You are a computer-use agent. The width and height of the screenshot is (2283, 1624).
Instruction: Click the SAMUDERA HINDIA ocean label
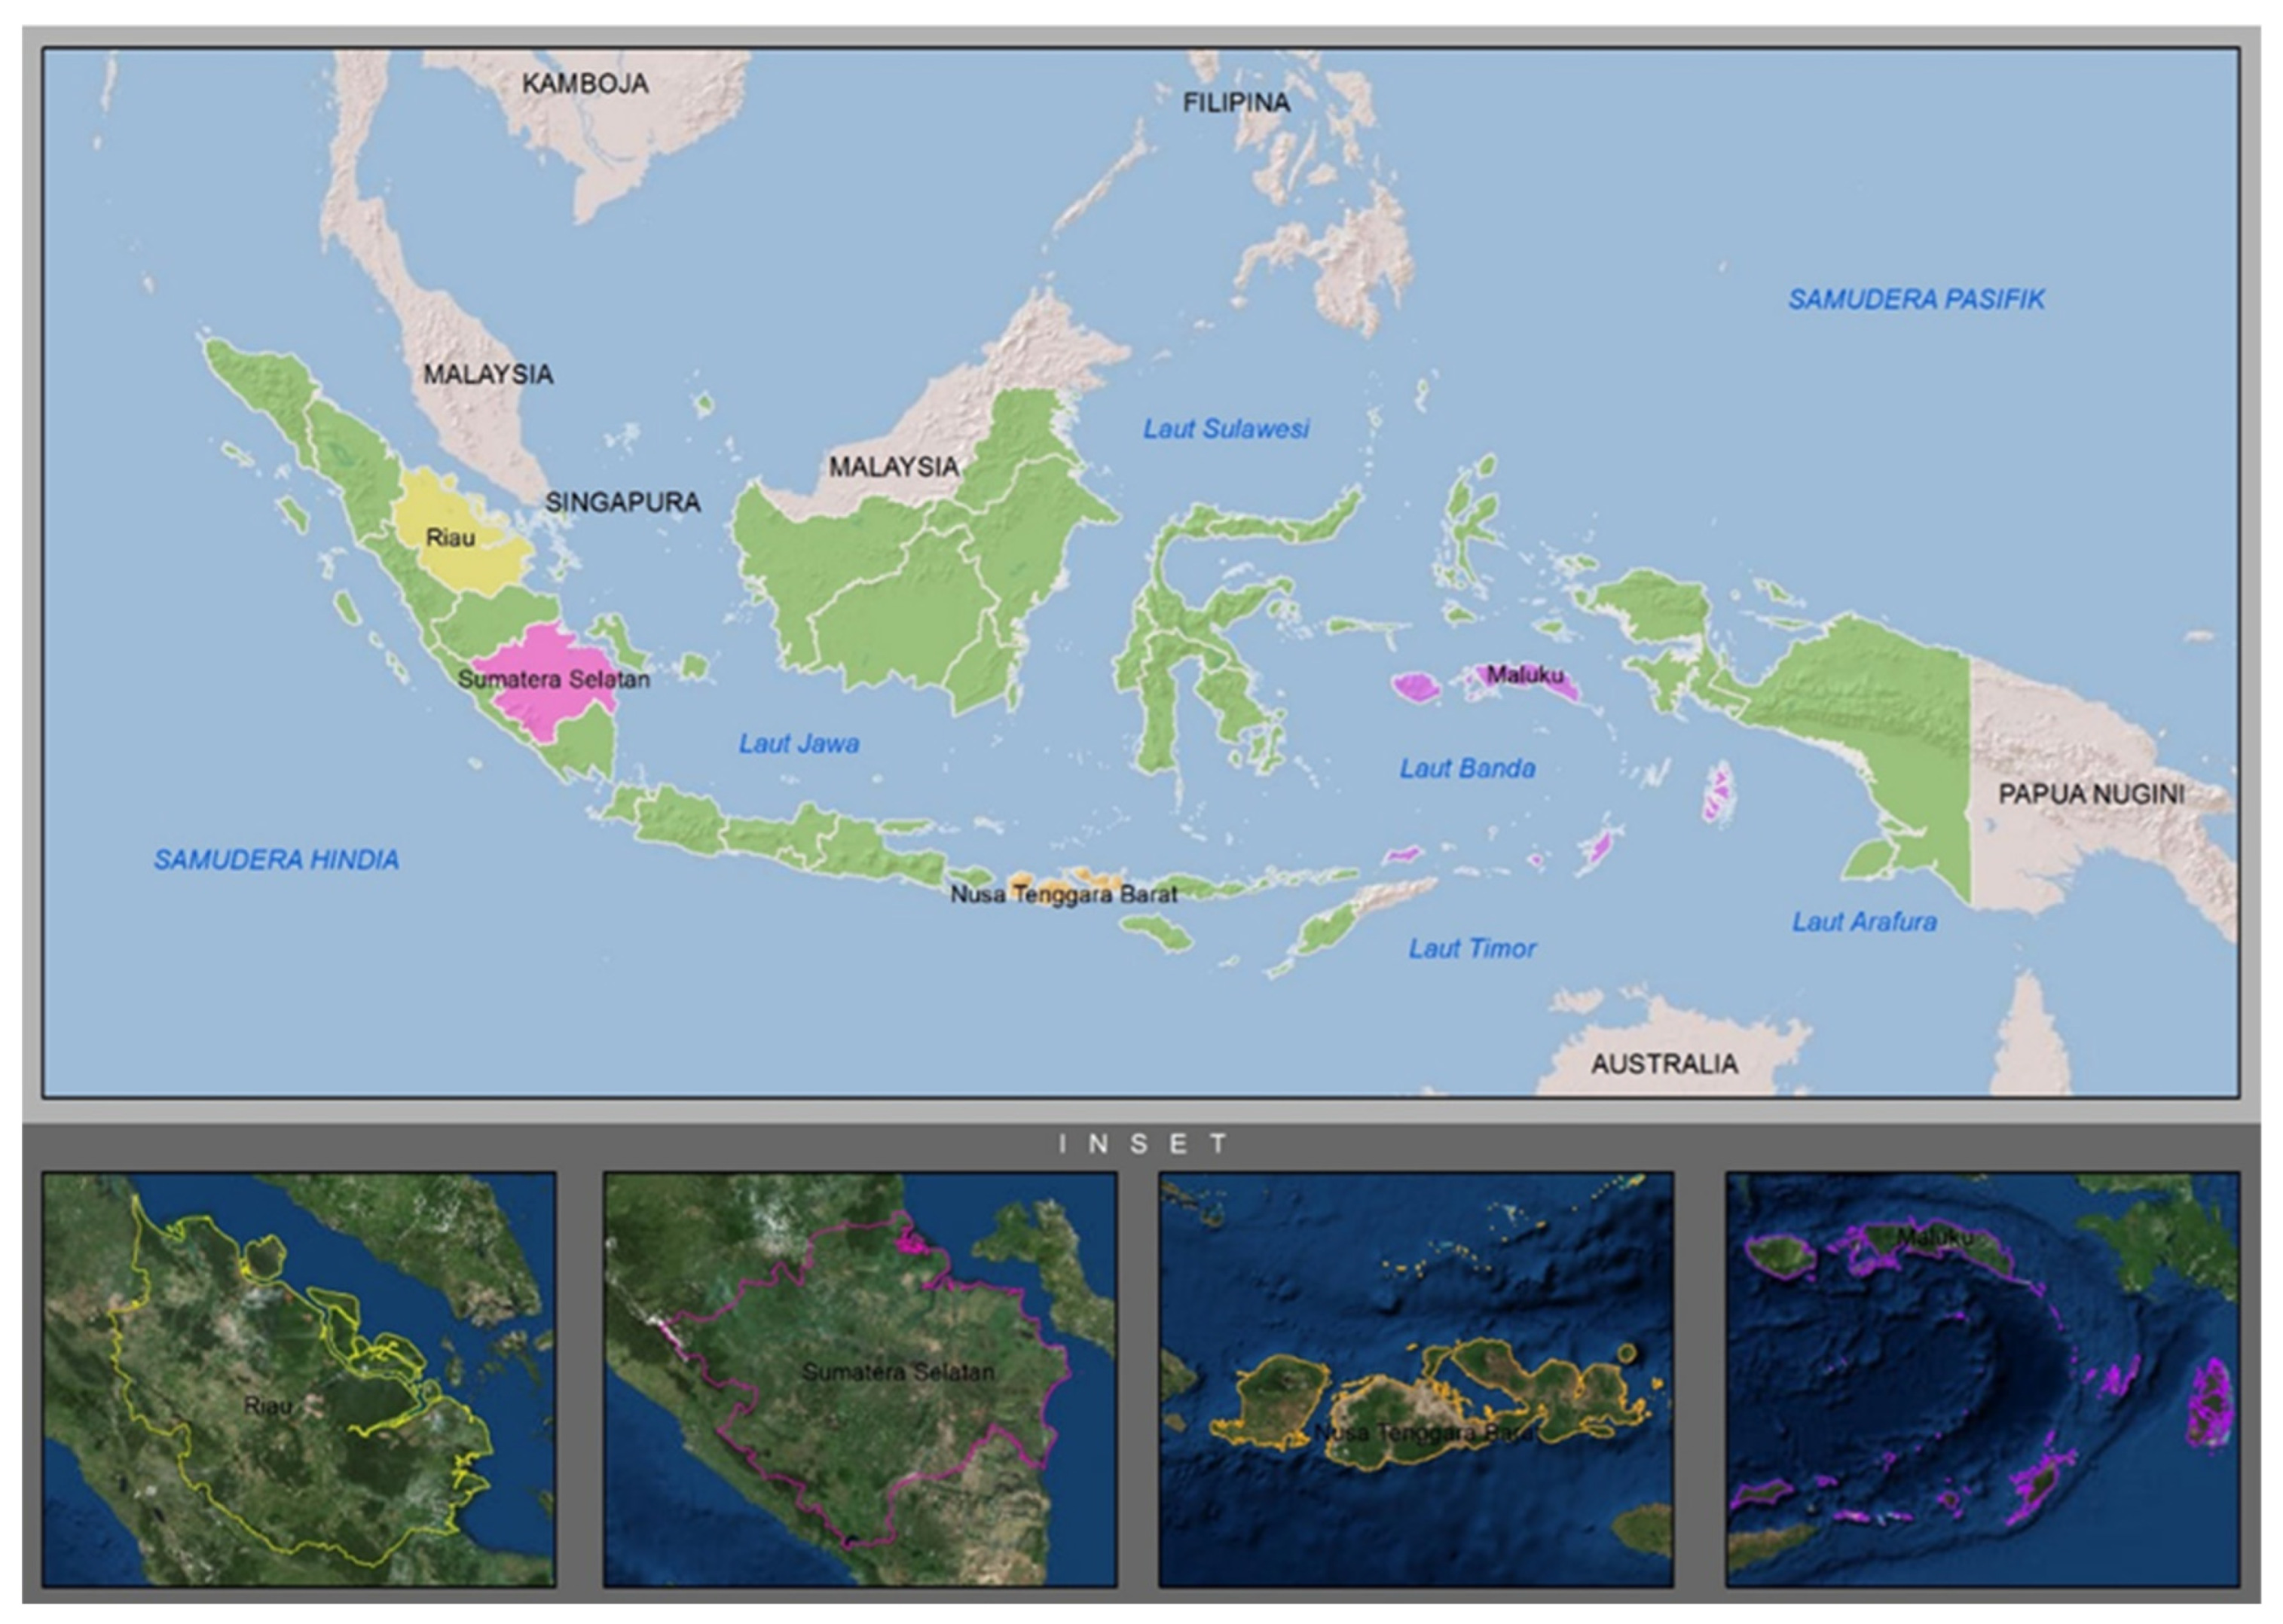276,860
